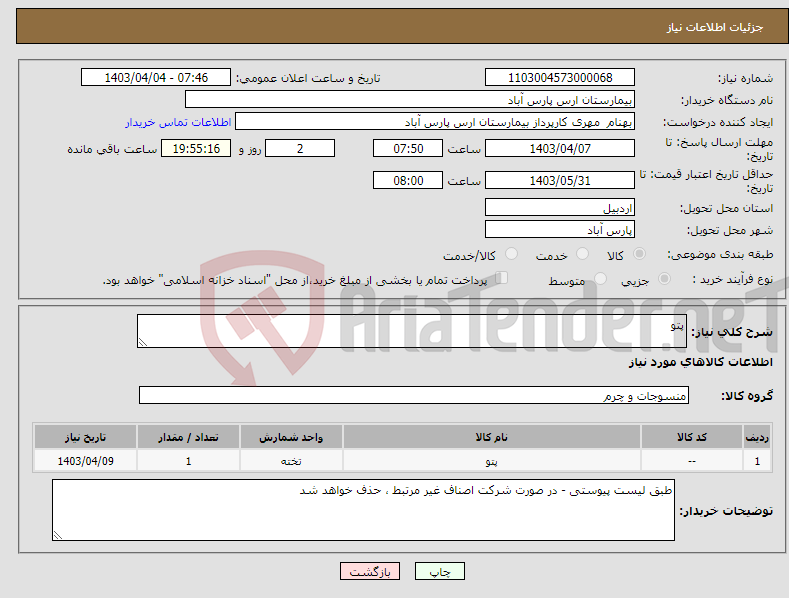This screenshot has height=598, width=789.
Task: Click the تعداد / مقدار column header
Action: (x=188, y=437)
